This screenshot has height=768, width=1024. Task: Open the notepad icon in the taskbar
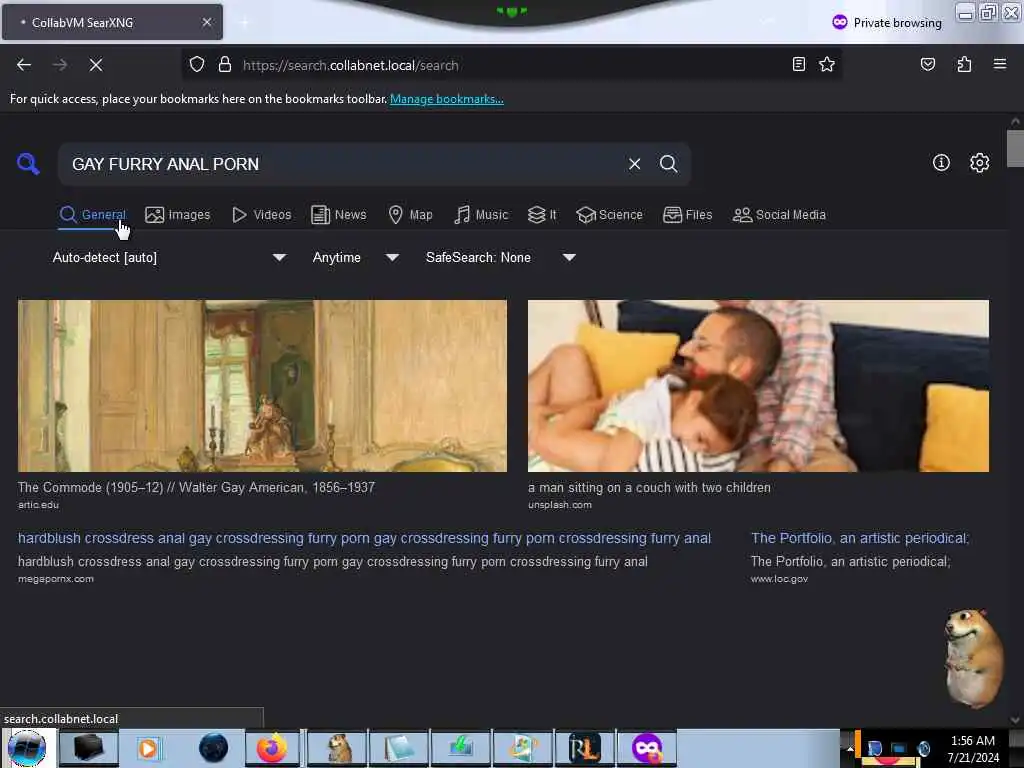tap(398, 748)
